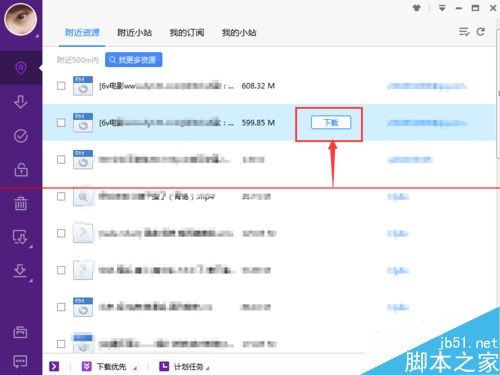Click the list sort icon at top right
The width and height of the screenshot is (500, 375).
(x=464, y=32)
